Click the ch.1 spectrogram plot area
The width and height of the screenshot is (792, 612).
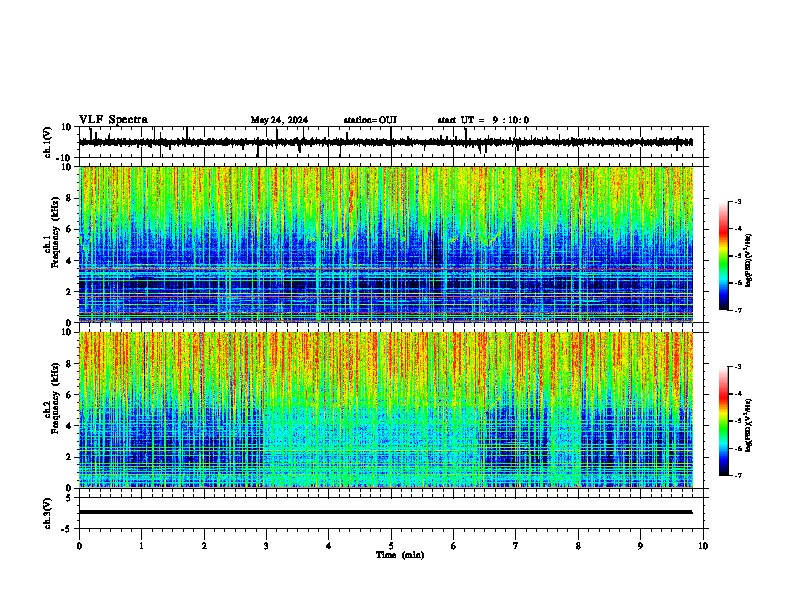click(386, 244)
